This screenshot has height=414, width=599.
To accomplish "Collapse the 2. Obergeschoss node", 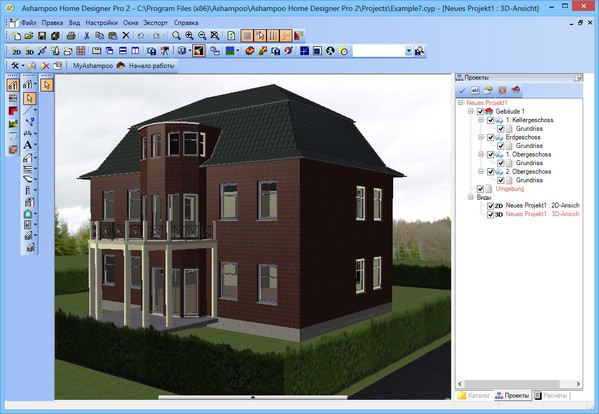I will coord(481,171).
